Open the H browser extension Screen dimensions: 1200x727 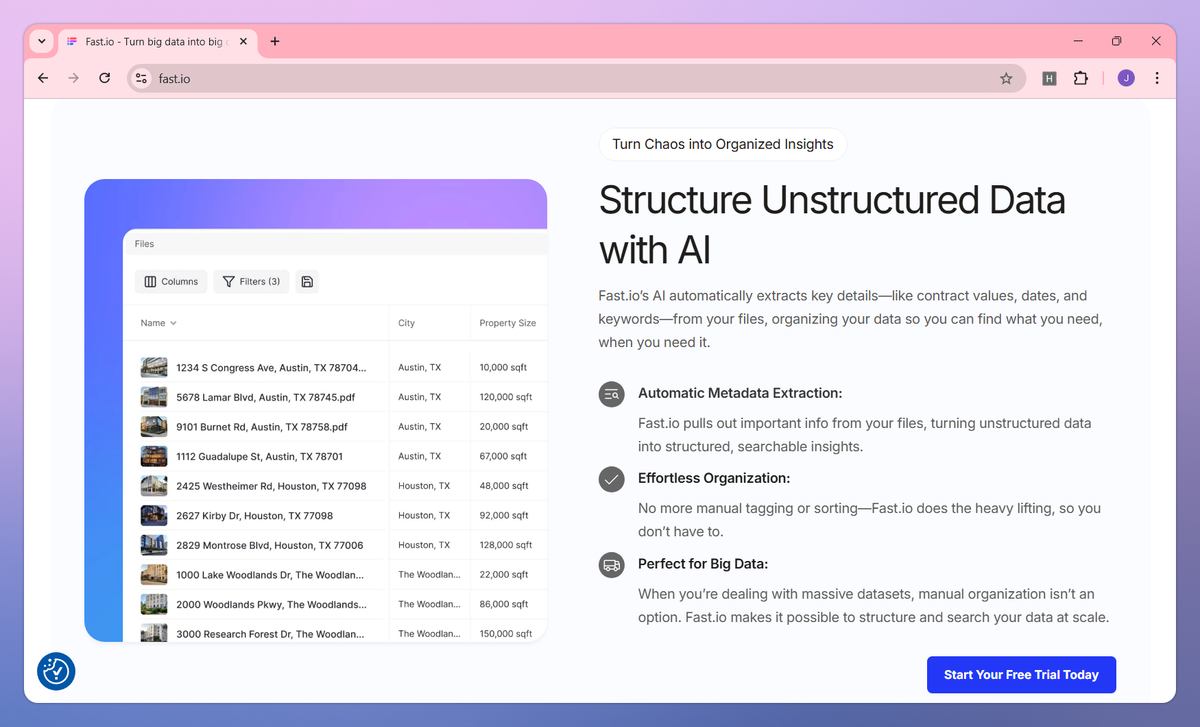tap(1049, 78)
